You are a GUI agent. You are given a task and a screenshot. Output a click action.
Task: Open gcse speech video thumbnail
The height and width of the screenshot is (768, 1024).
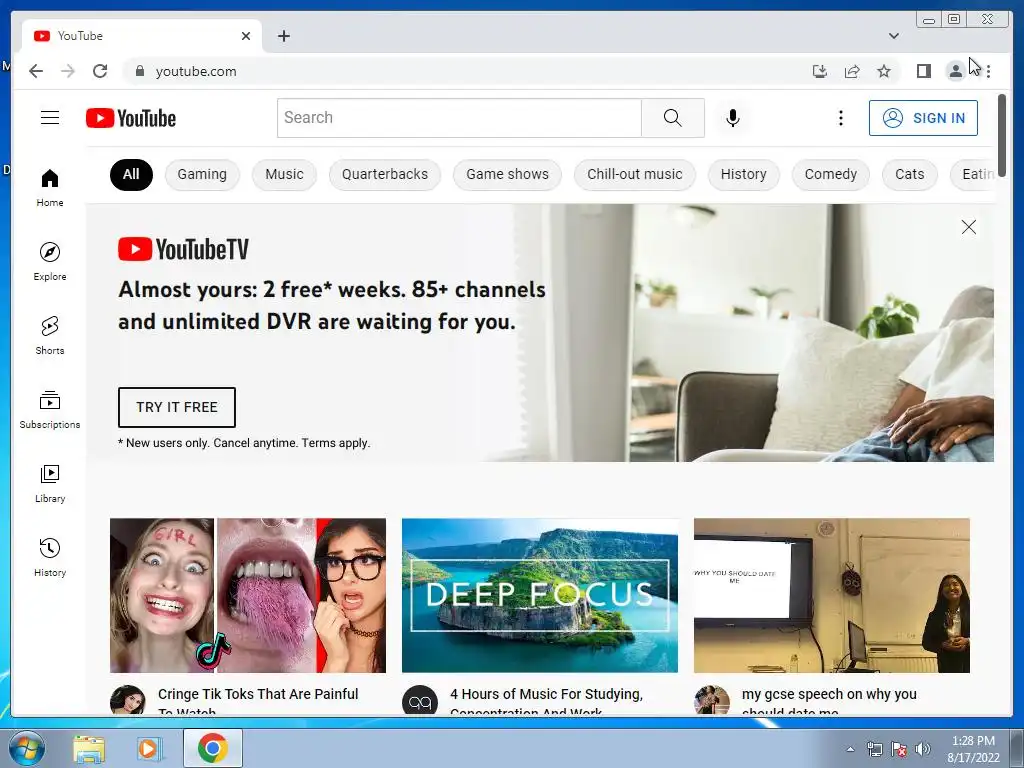coord(831,595)
